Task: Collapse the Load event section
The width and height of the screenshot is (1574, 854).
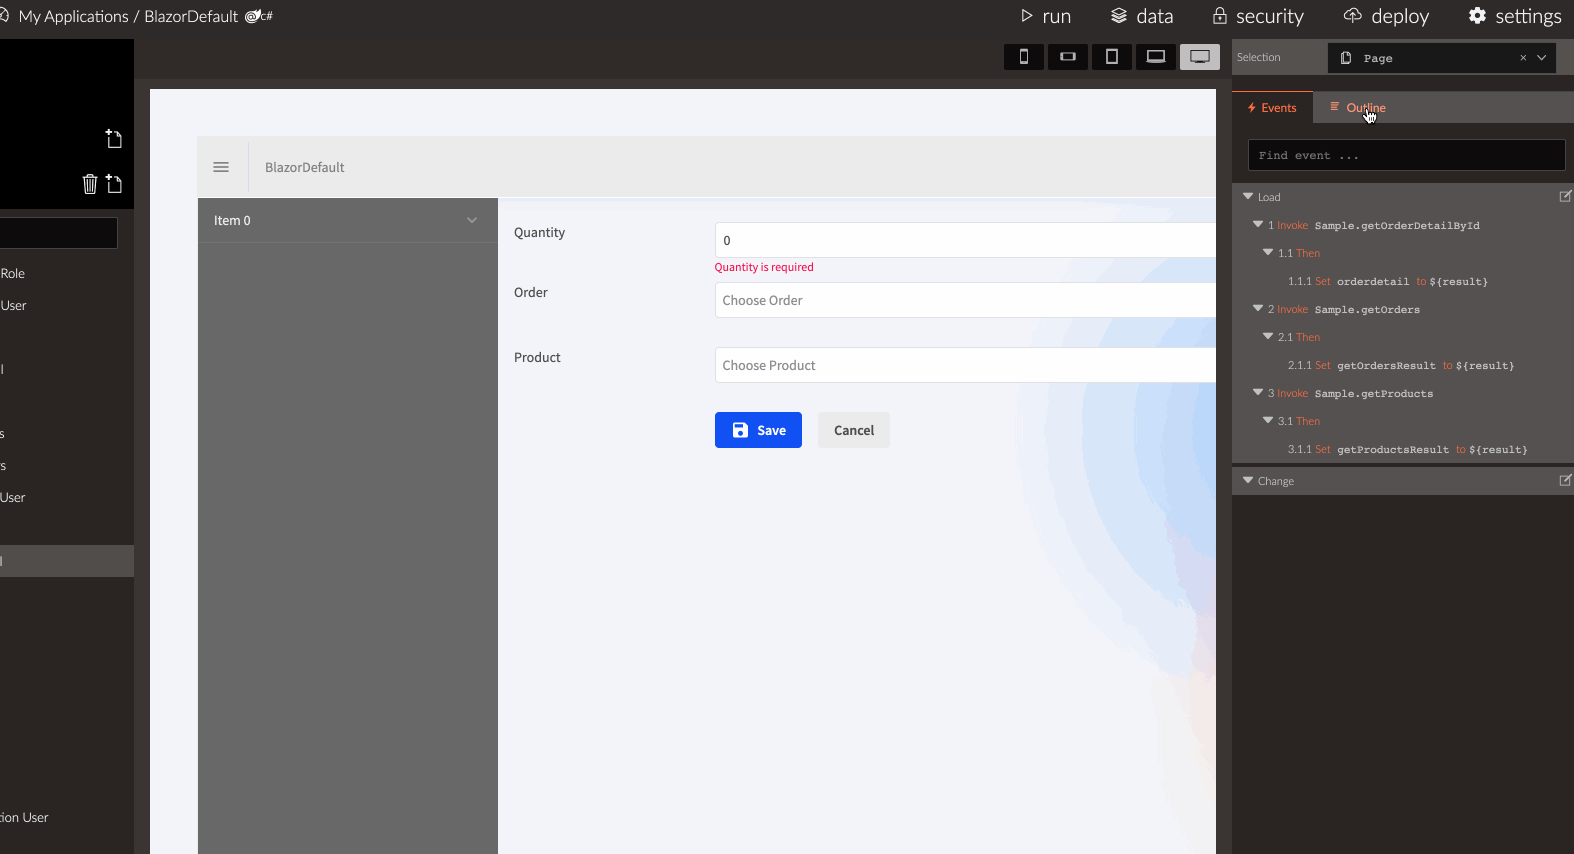Action: [x=1248, y=197]
